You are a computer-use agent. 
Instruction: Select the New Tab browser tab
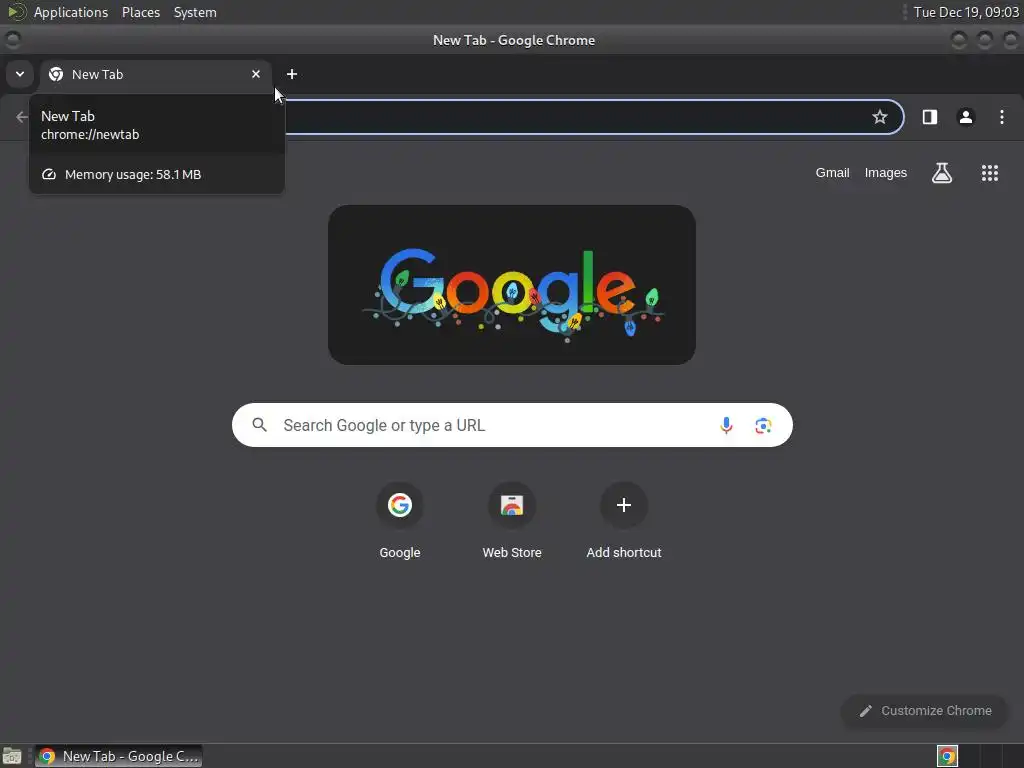click(156, 74)
